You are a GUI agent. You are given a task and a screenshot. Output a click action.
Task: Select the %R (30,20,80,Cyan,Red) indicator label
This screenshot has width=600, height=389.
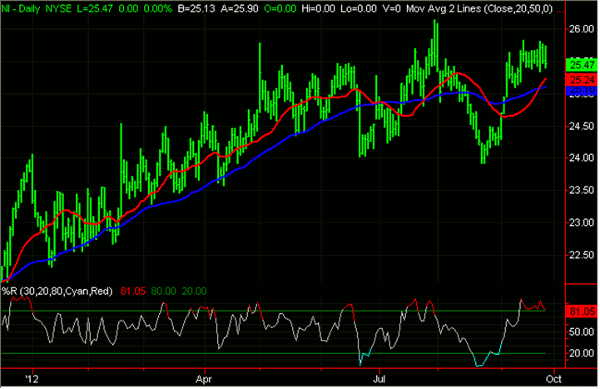(x=57, y=291)
